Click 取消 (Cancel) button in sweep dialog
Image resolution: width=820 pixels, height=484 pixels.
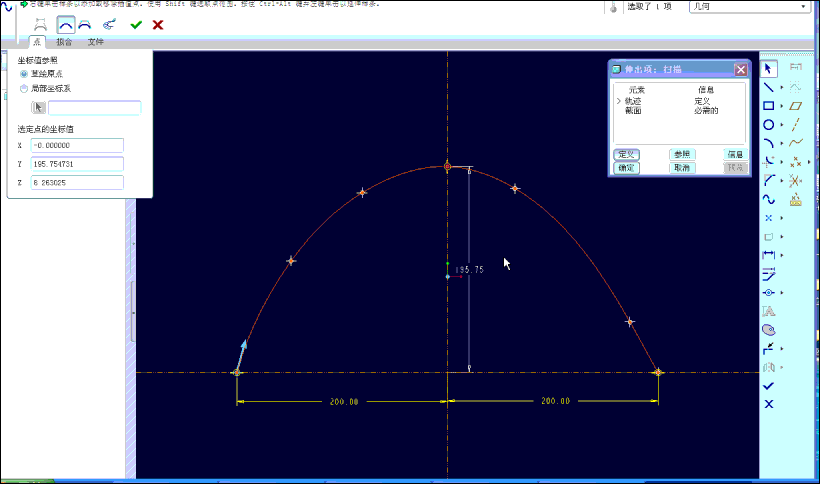tap(682, 168)
